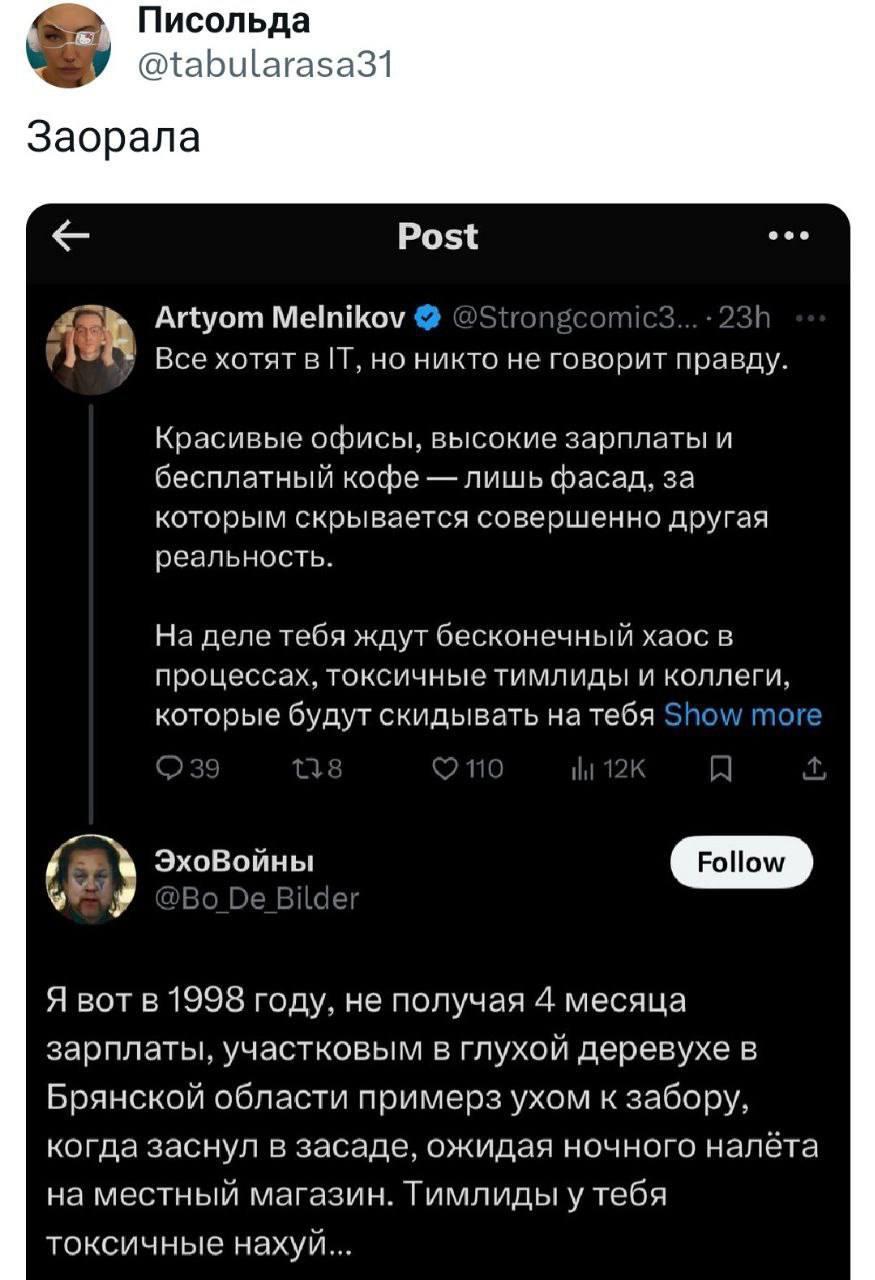Open ЭхоВойны's profile avatar
The image size is (875, 1280).
92,878
